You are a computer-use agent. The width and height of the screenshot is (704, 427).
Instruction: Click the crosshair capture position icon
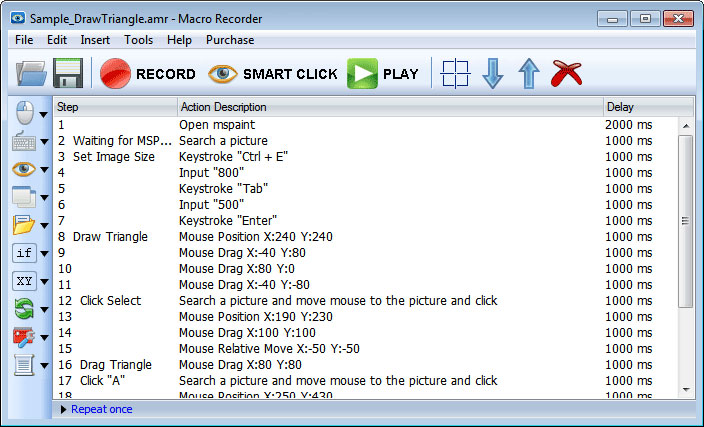pos(455,74)
